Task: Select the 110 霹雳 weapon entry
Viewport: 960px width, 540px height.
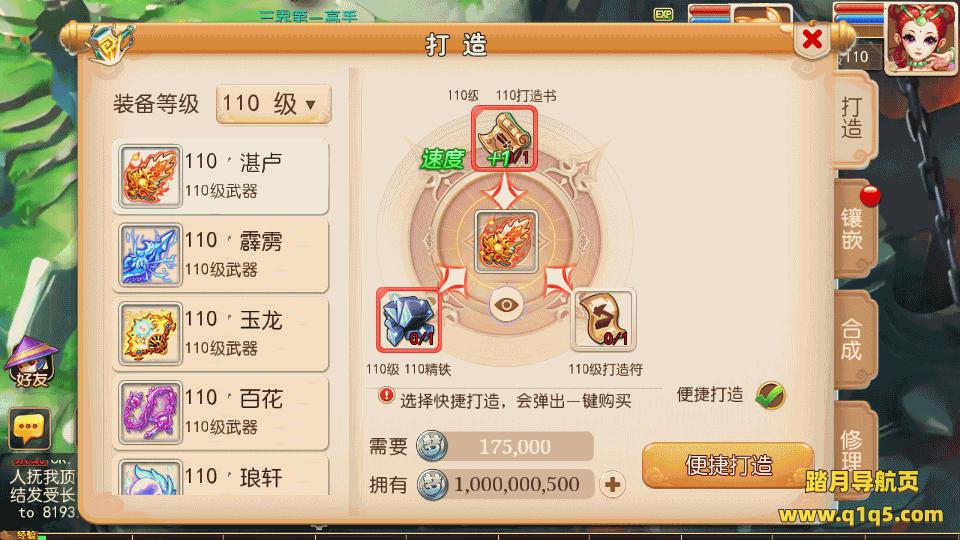Action: coord(220,255)
